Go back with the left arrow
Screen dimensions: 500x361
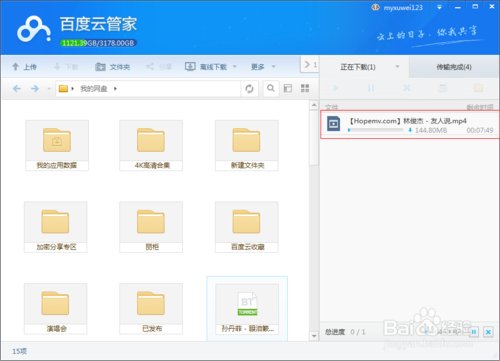[x=17, y=89]
